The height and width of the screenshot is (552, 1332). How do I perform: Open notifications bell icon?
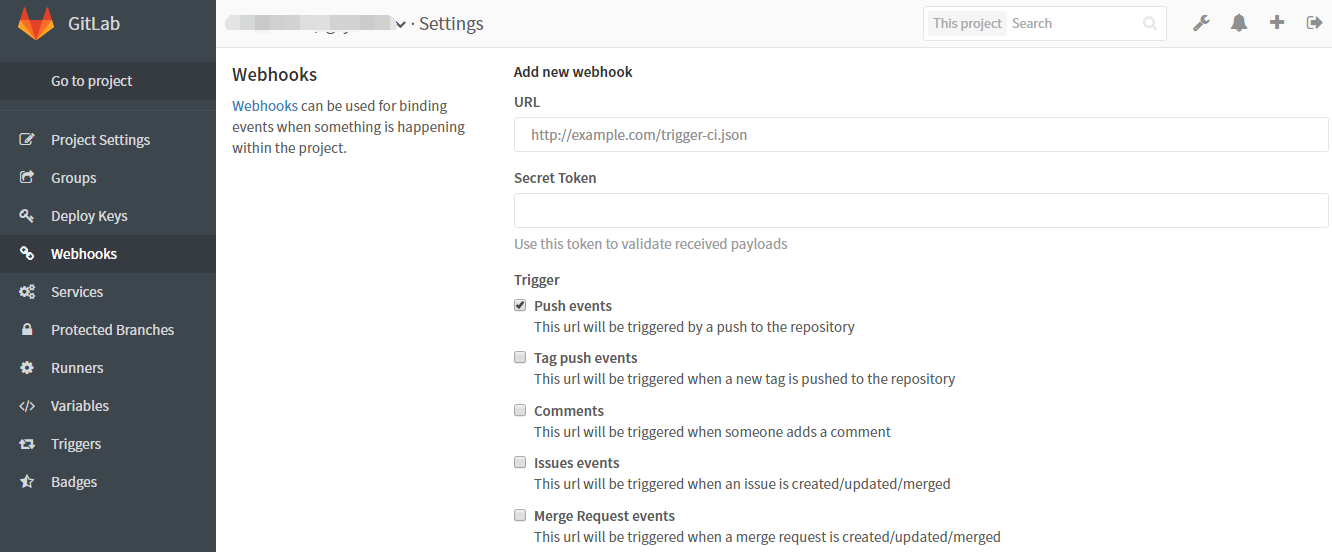[x=1239, y=23]
